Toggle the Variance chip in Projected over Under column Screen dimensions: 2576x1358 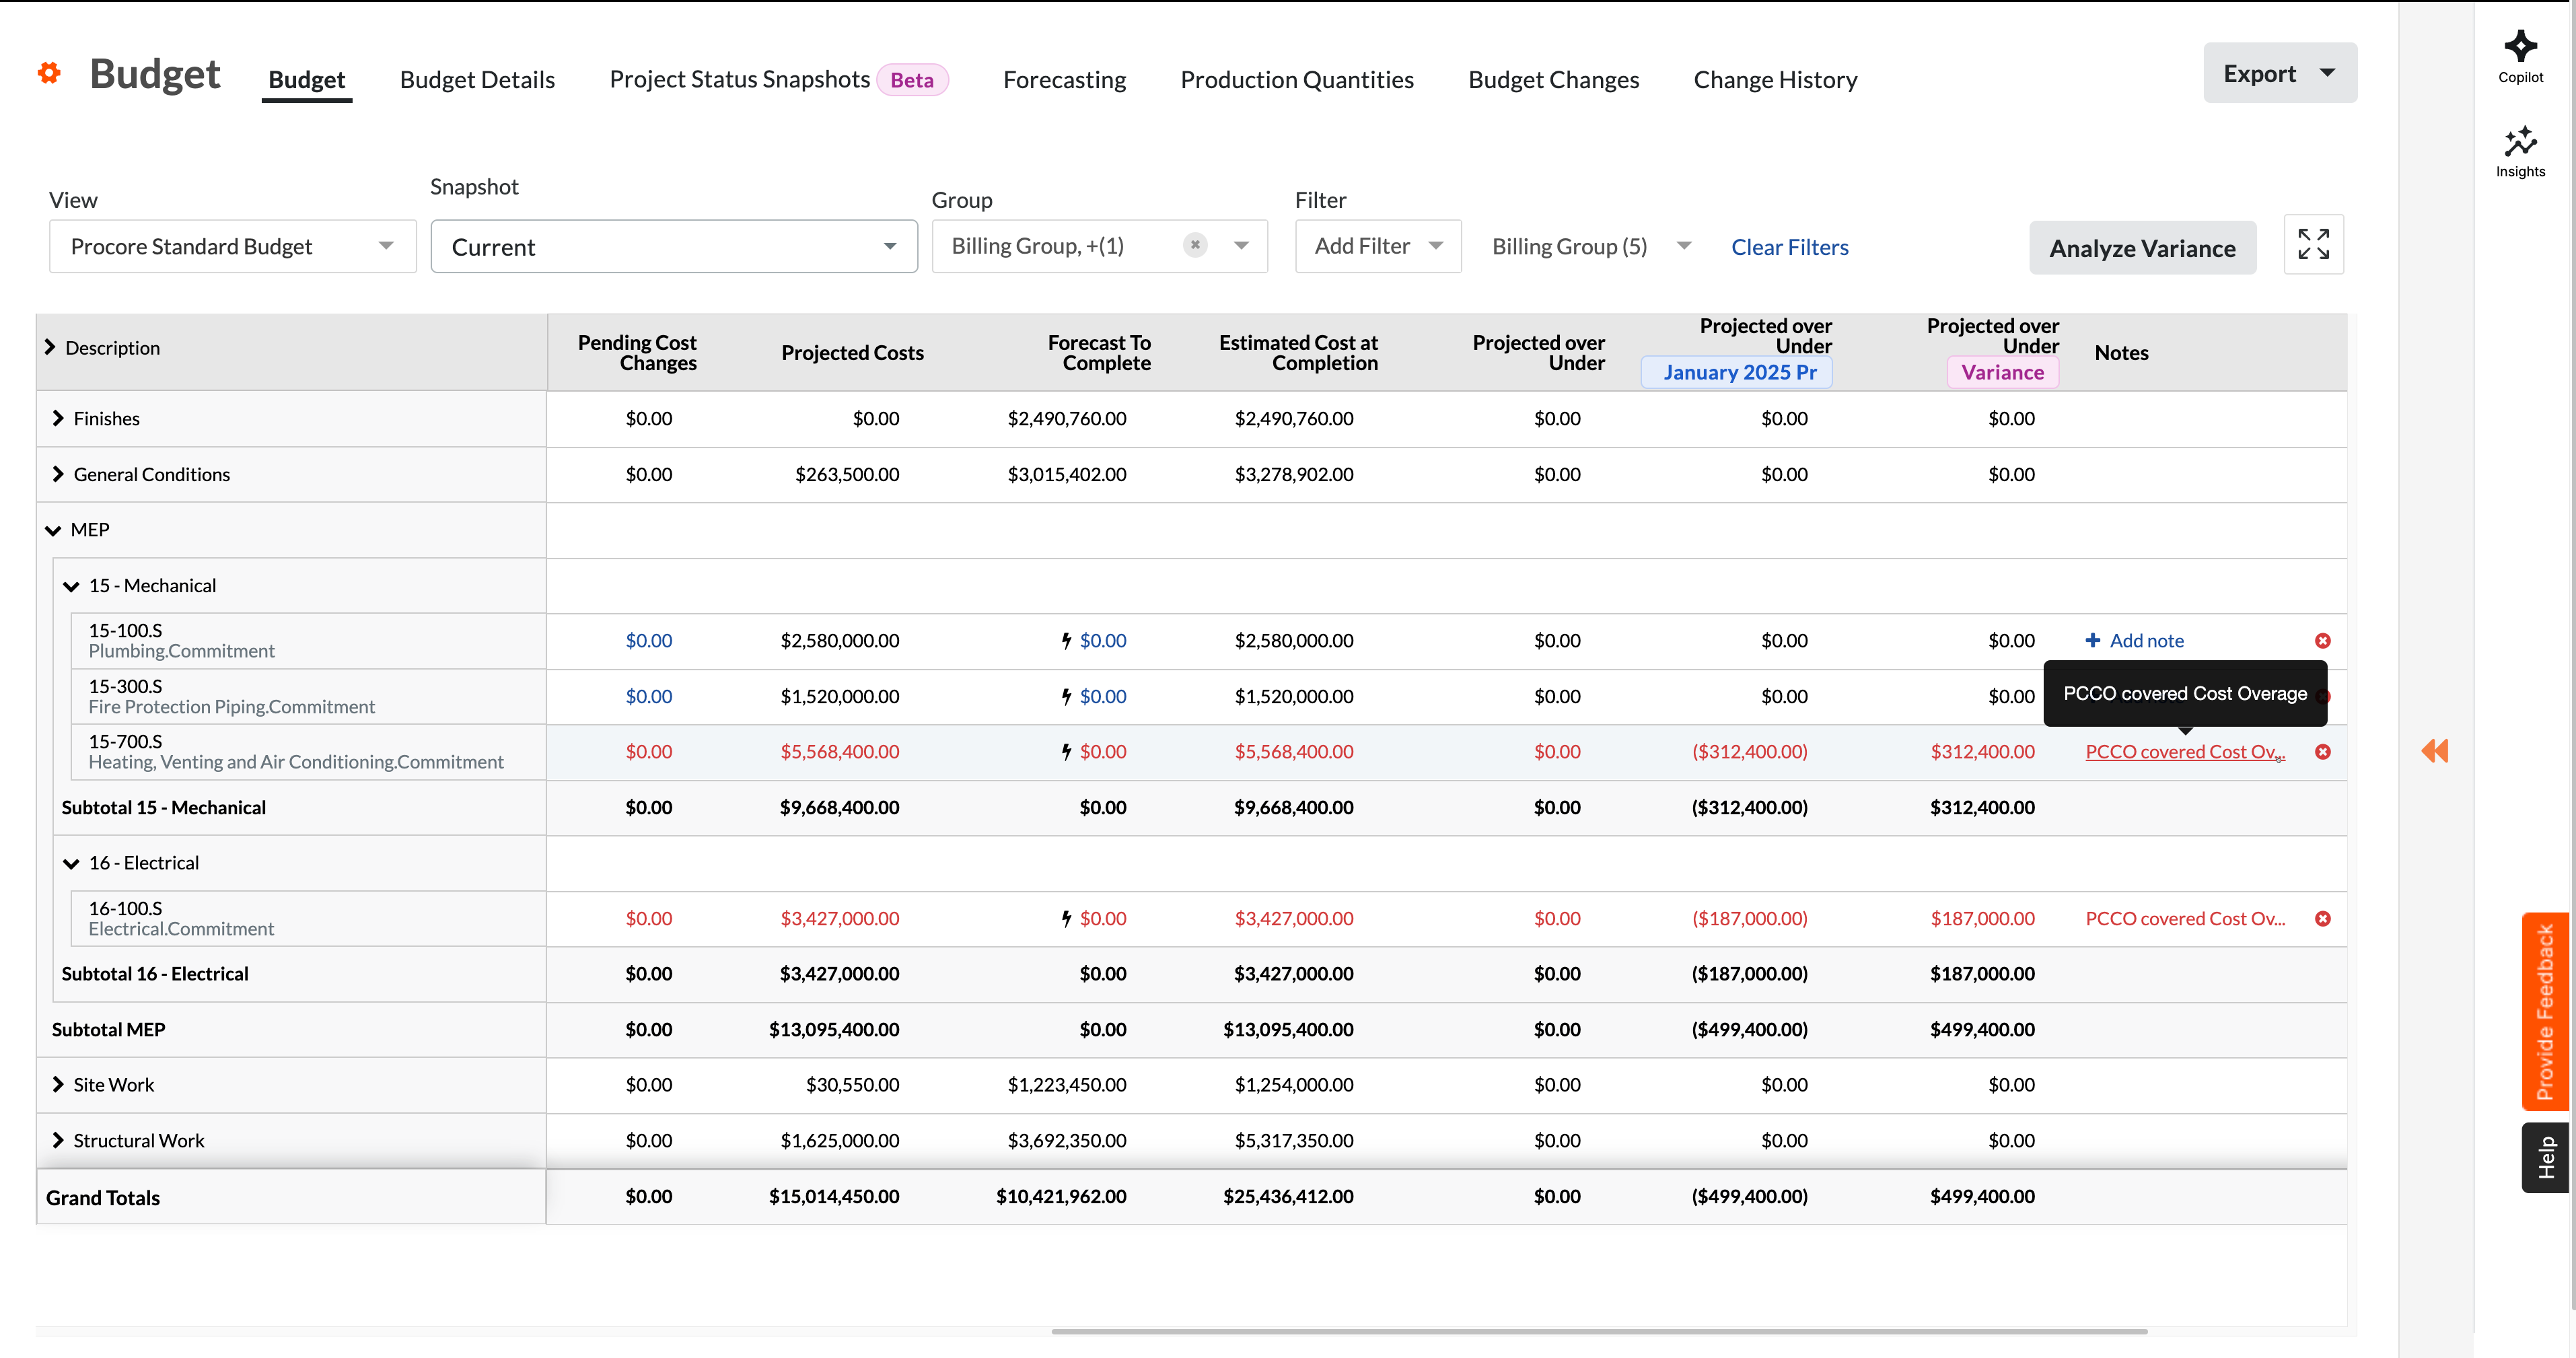pos(2001,372)
